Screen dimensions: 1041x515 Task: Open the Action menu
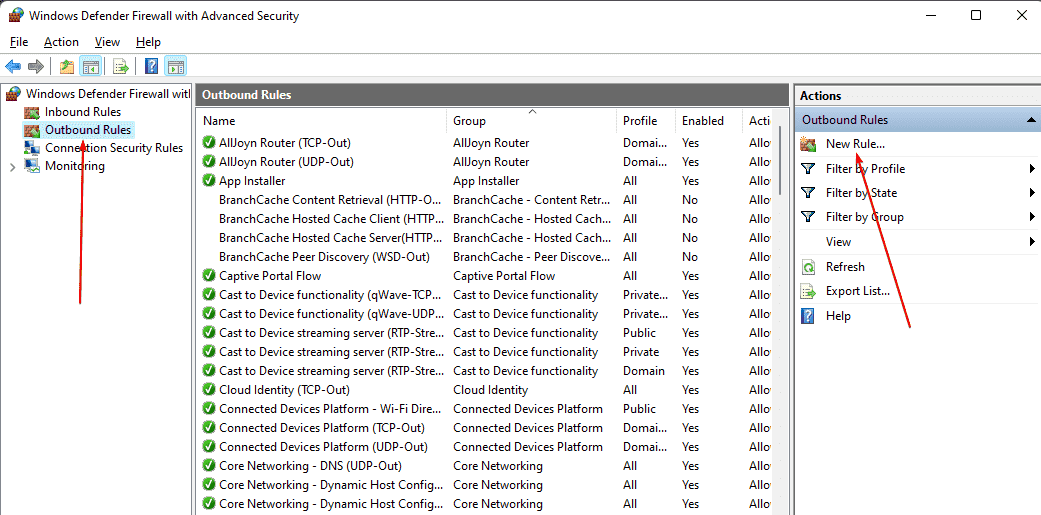[61, 42]
